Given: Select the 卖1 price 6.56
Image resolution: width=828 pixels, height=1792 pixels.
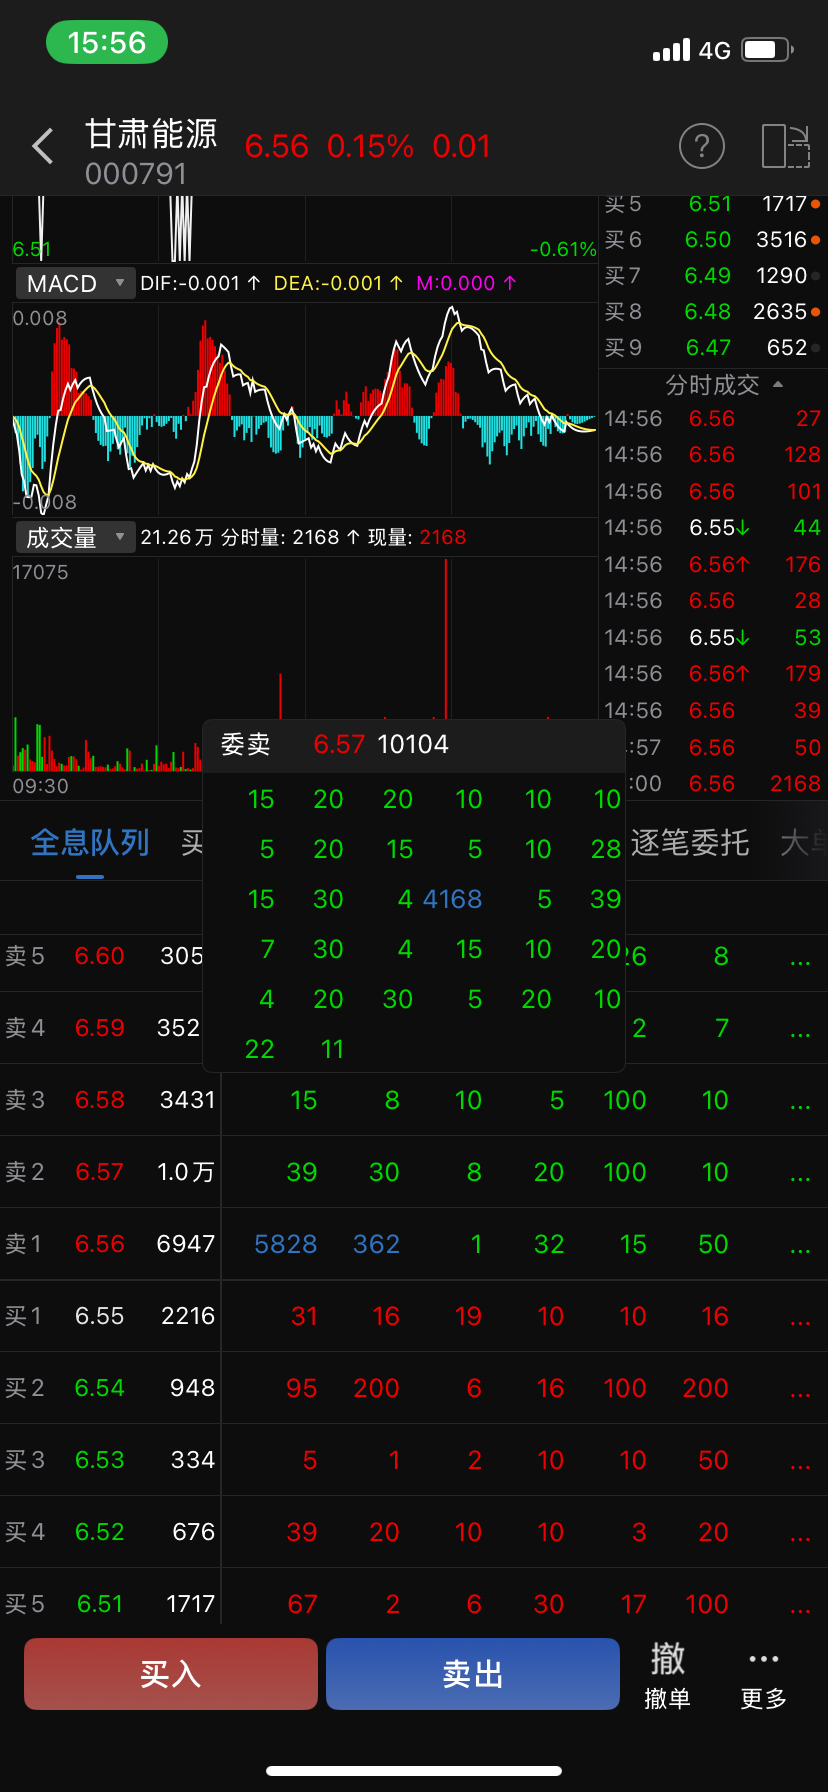Looking at the screenshot, I should click(x=100, y=1244).
